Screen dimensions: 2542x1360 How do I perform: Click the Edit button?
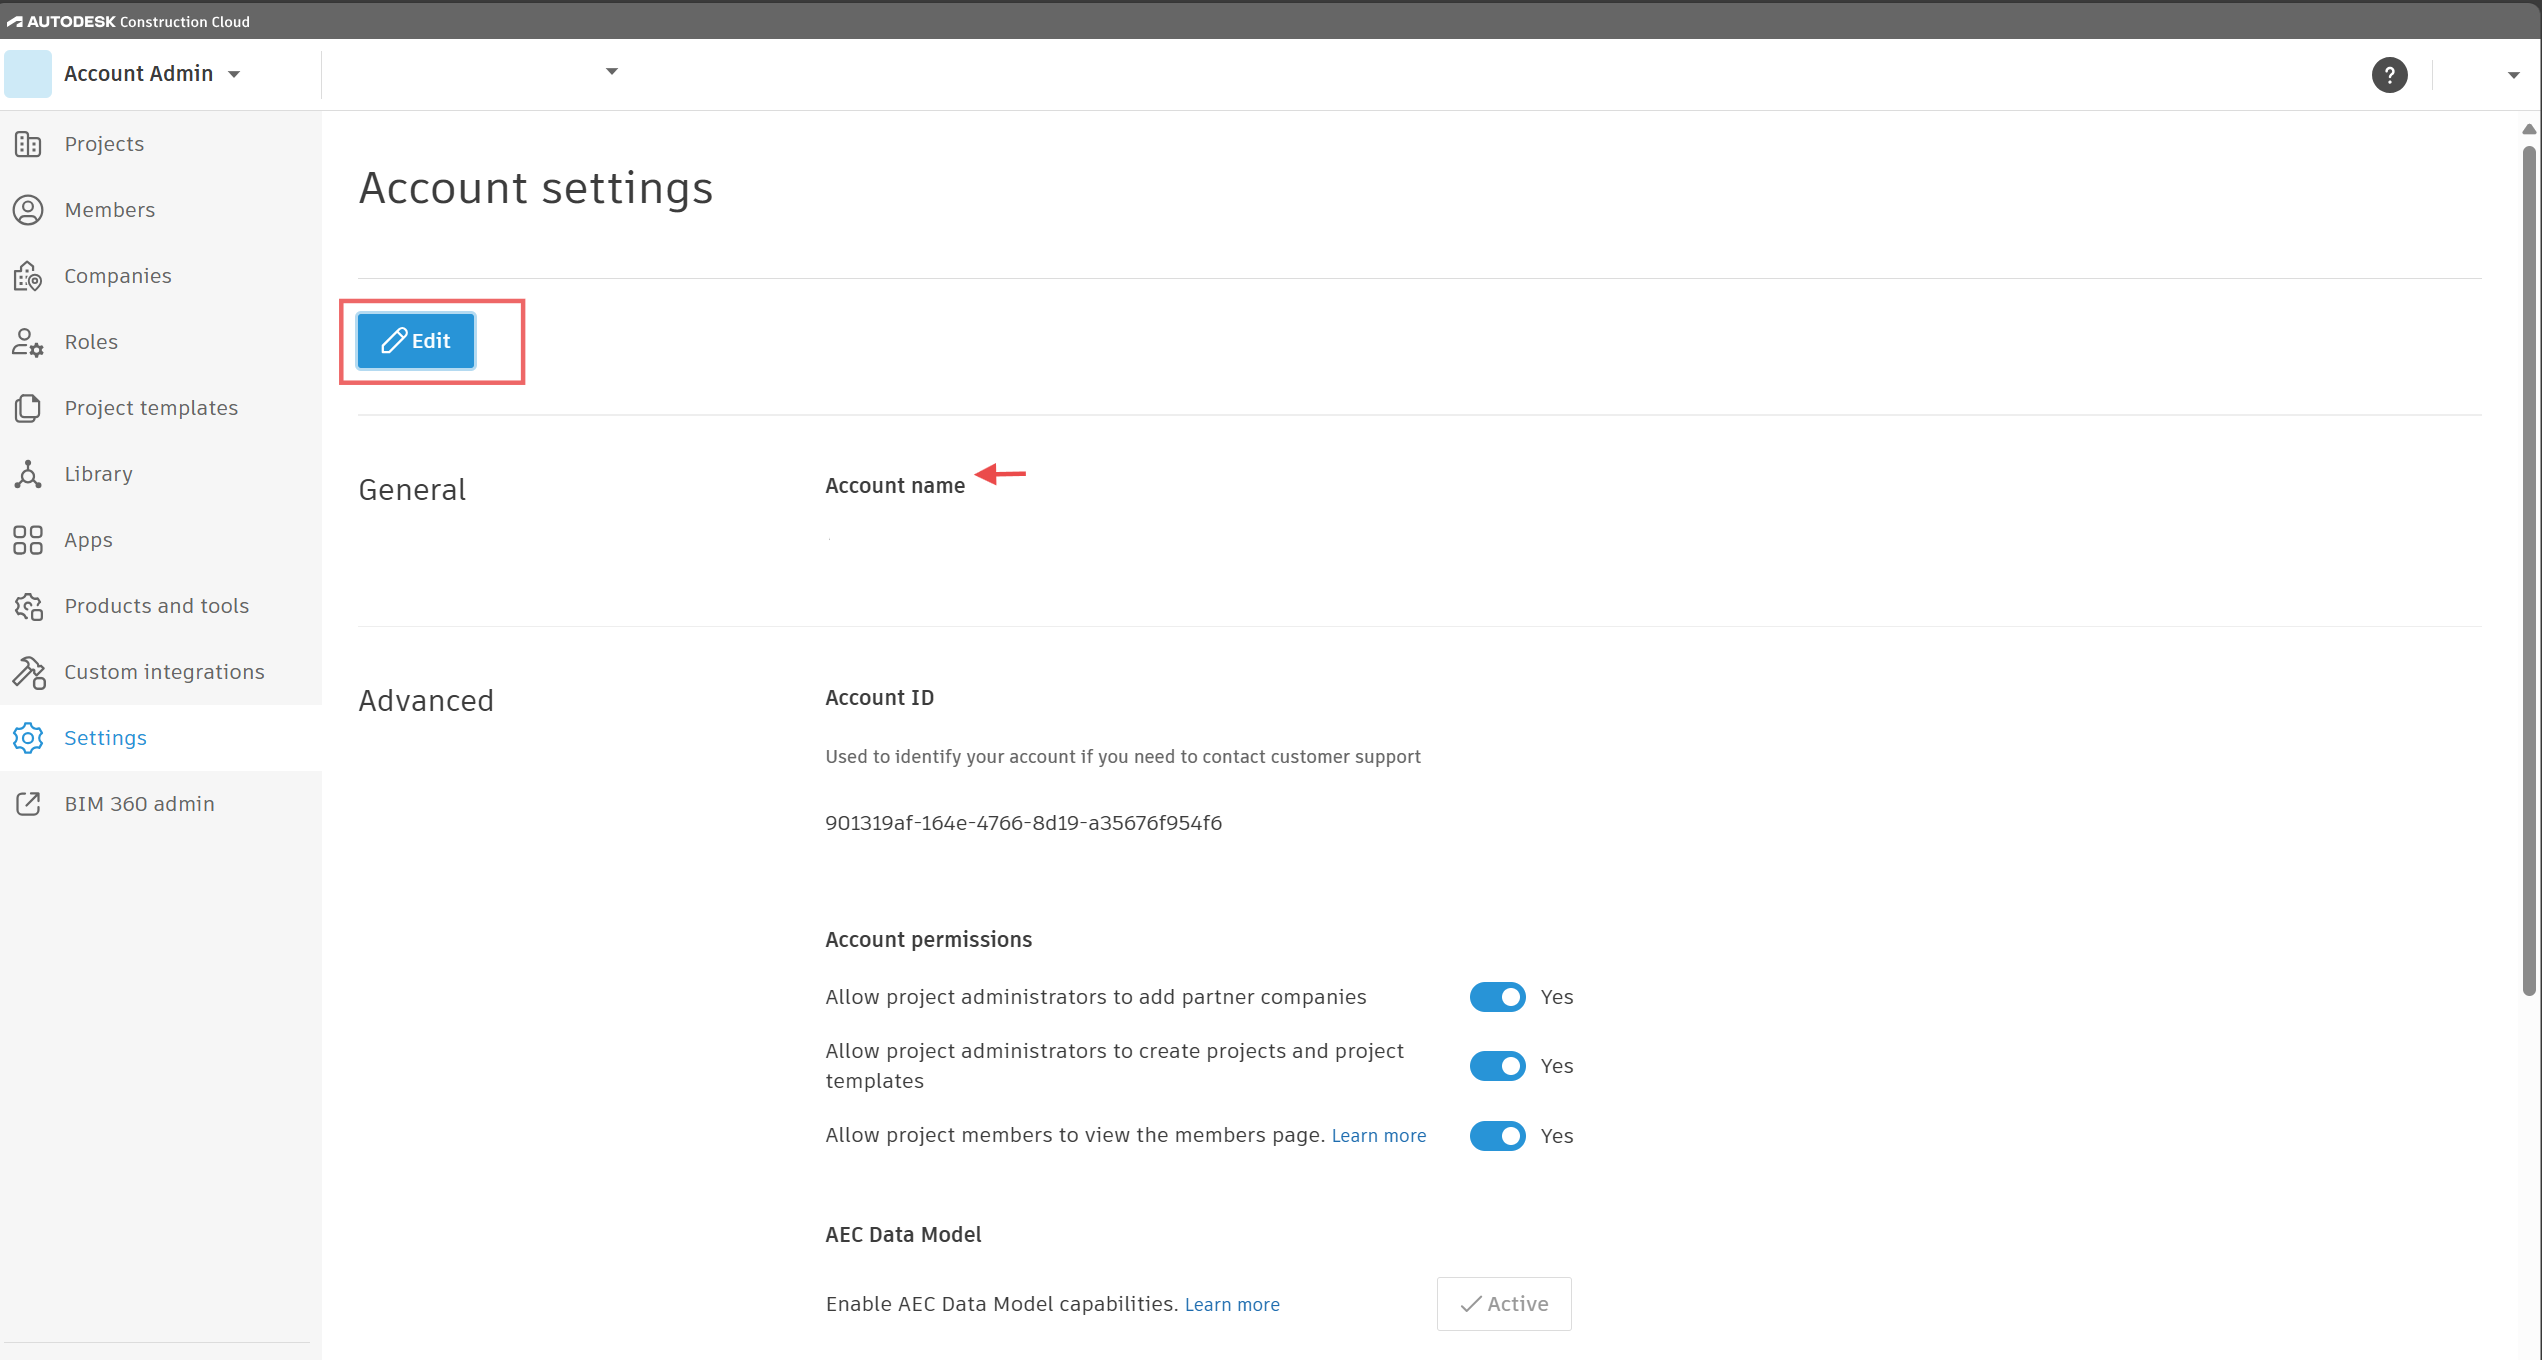pos(416,341)
